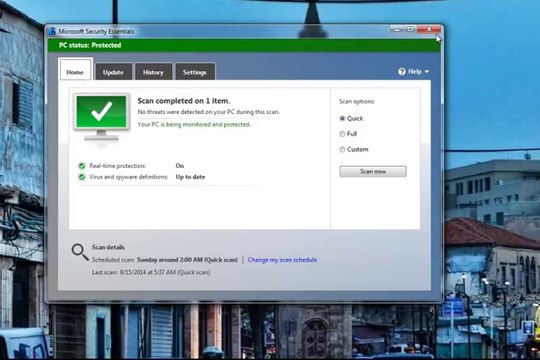This screenshot has height=360, width=540.
Task: Start scanning with Scan now button
Action: pos(373,171)
